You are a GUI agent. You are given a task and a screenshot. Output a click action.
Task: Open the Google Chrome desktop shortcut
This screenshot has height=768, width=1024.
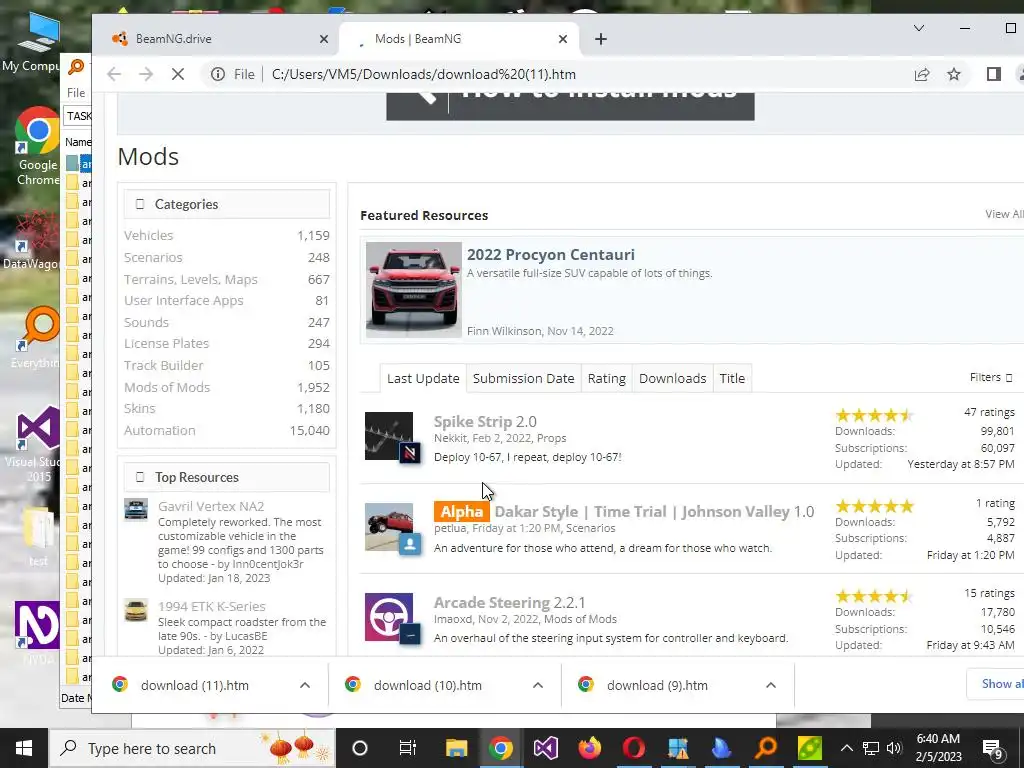(x=37, y=147)
